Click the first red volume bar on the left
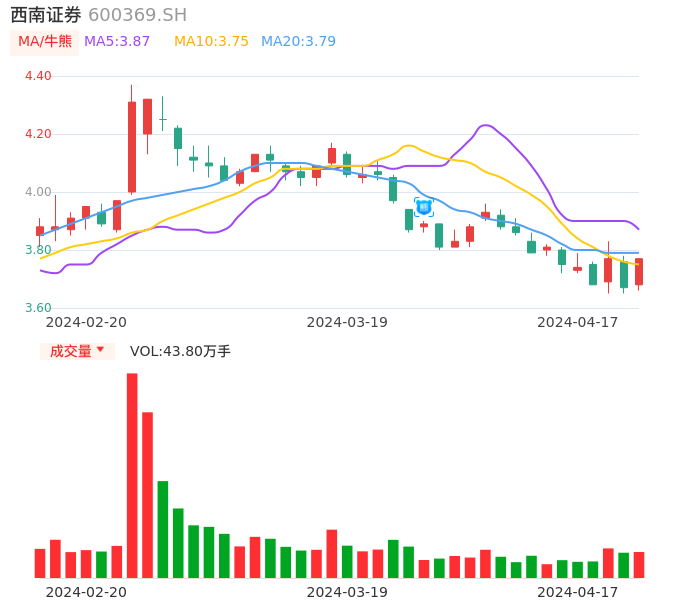This screenshot has width=686, height=606. (x=40, y=564)
